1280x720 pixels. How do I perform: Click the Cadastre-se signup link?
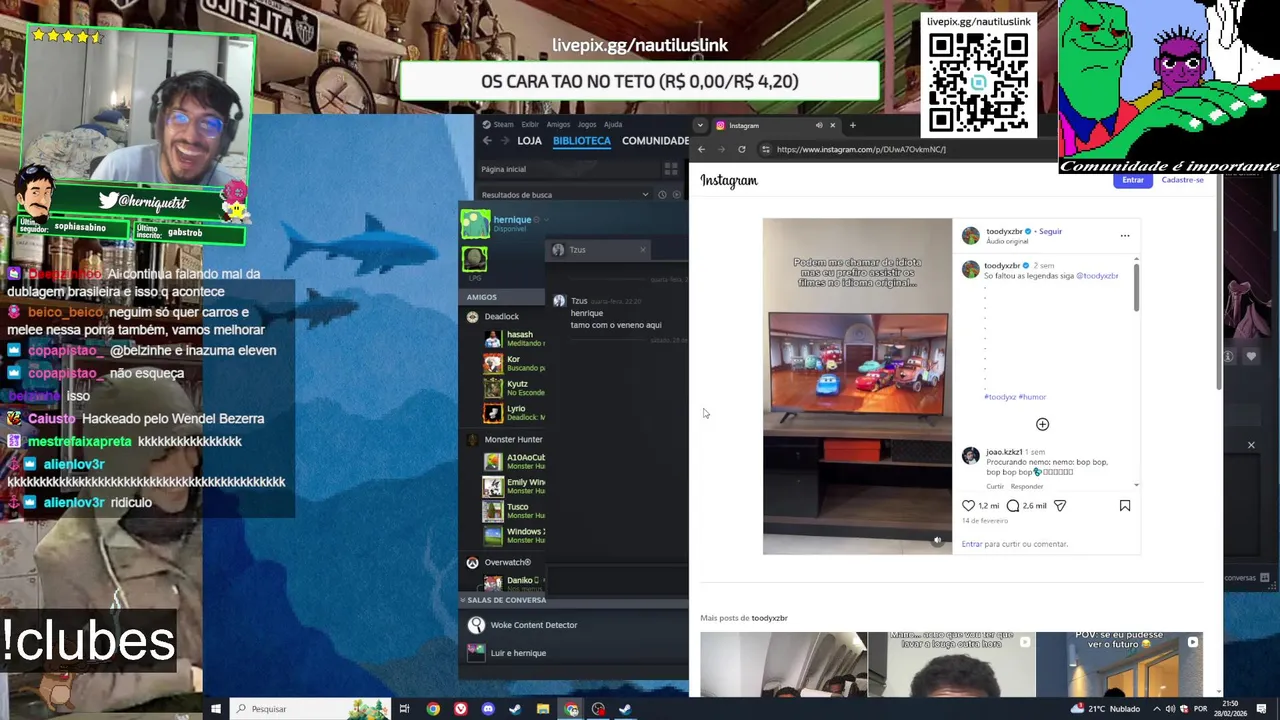click(x=1183, y=180)
